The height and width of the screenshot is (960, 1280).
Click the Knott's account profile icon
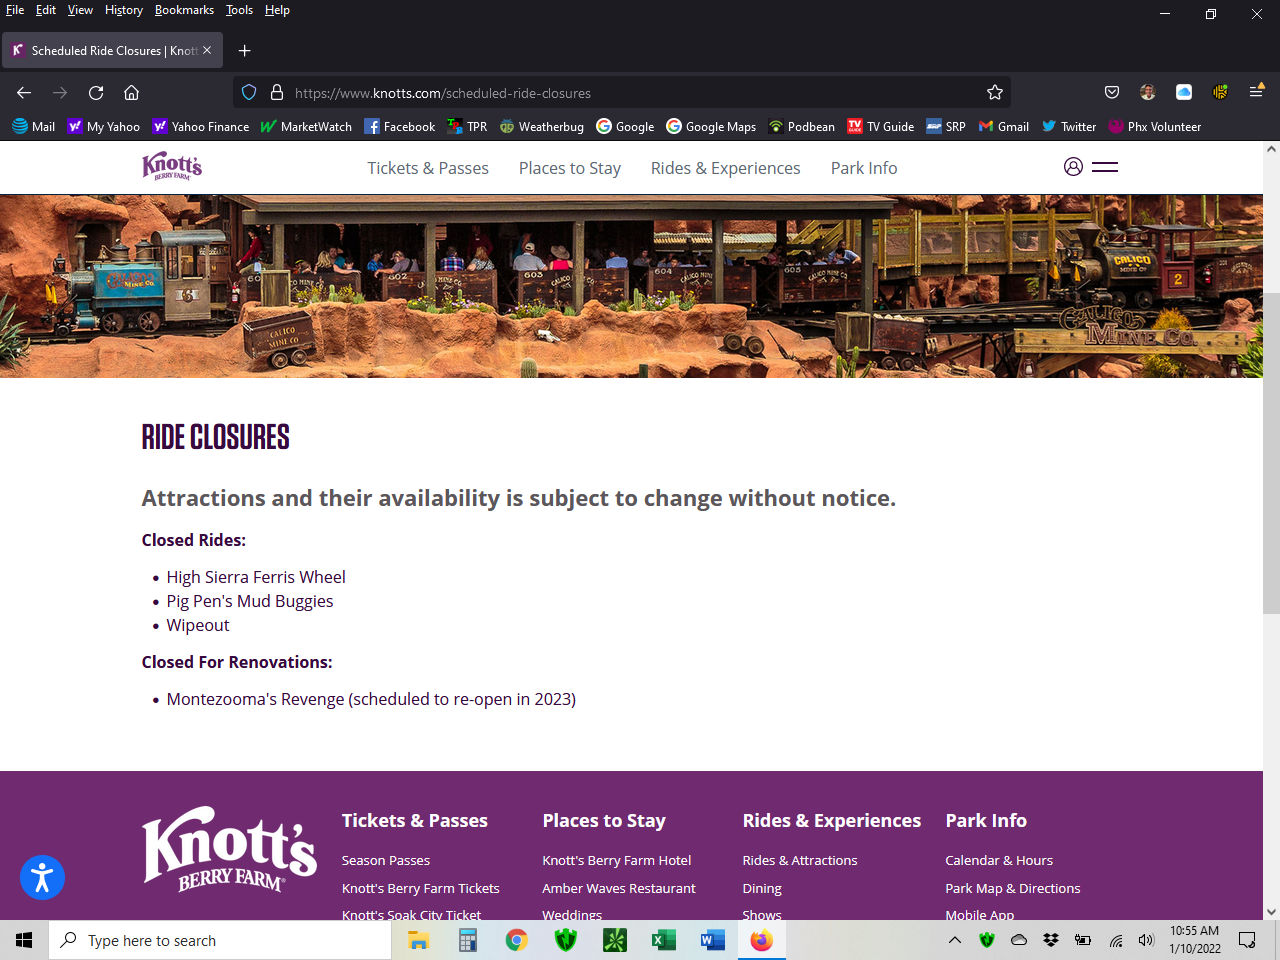1073,167
